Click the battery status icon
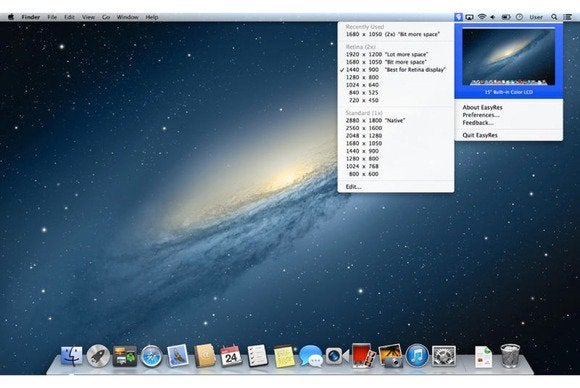Viewport: 580px width, 388px height. click(506, 17)
